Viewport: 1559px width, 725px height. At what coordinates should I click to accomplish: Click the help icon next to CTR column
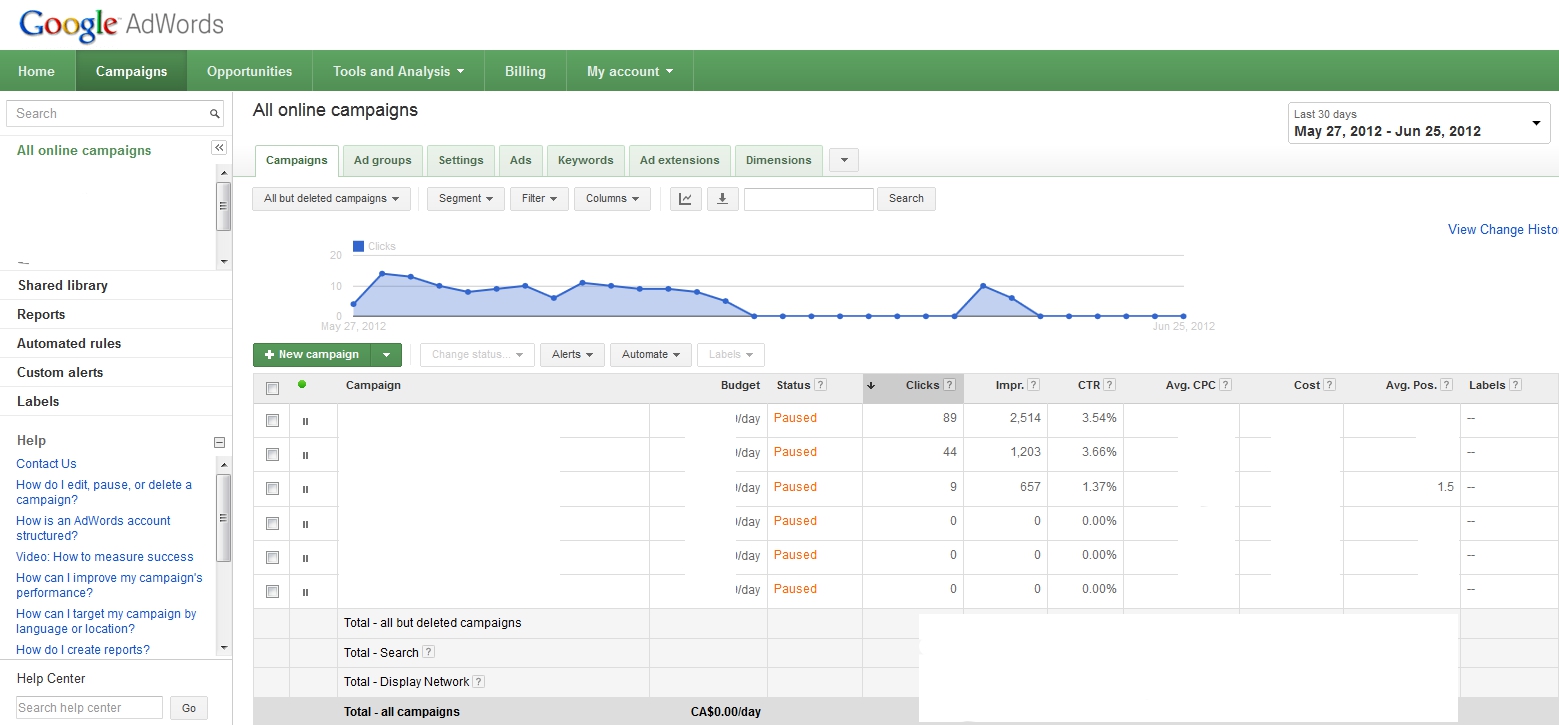point(1109,385)
